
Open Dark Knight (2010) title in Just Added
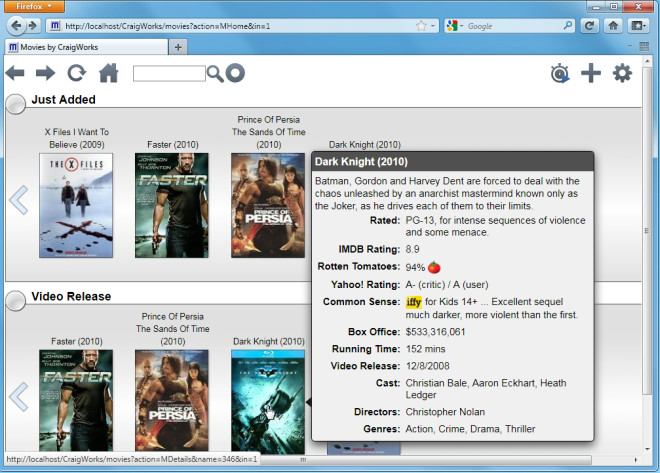point(365,144)
